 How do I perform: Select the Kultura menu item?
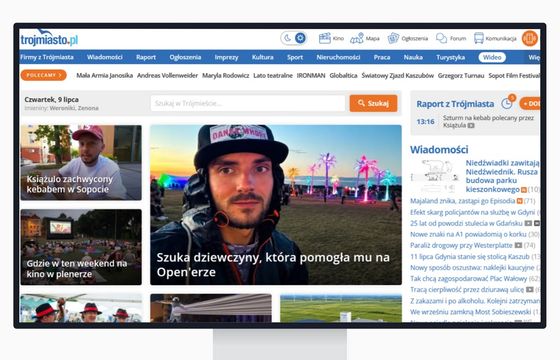point(262,57)
